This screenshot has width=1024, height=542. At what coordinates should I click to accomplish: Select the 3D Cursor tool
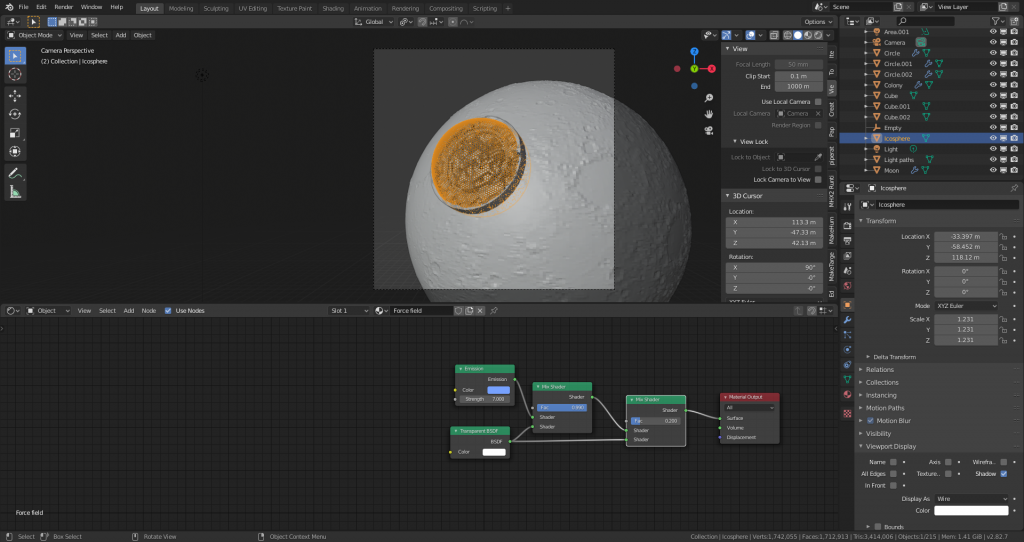click(x=15, y=74)
